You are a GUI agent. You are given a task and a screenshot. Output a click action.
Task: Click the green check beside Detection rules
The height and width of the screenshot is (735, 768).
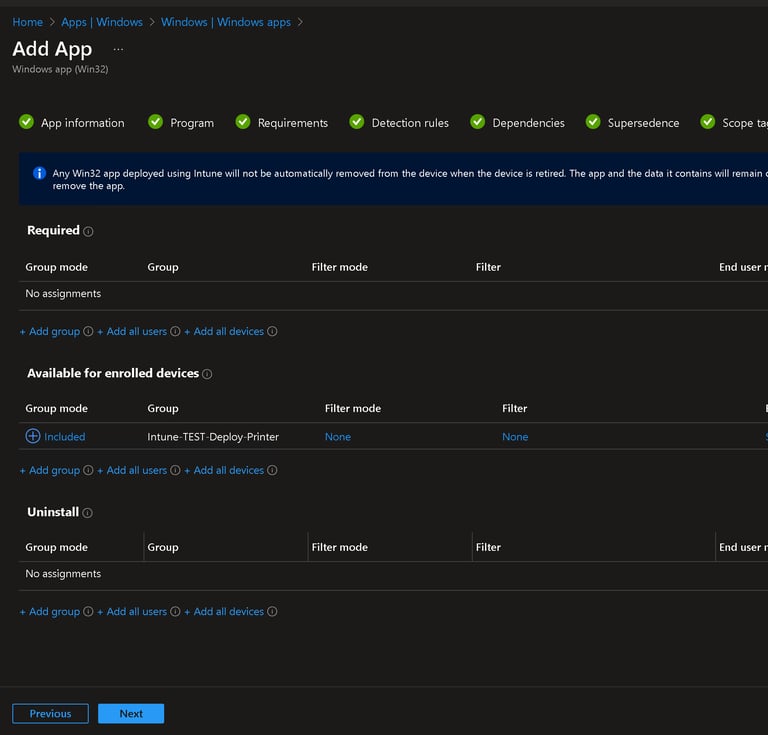coord(357,121)
